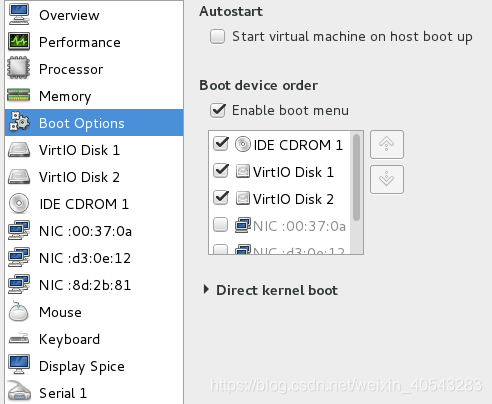Click the Overview monitor icon
492x404 pixels.
point(19,14)
